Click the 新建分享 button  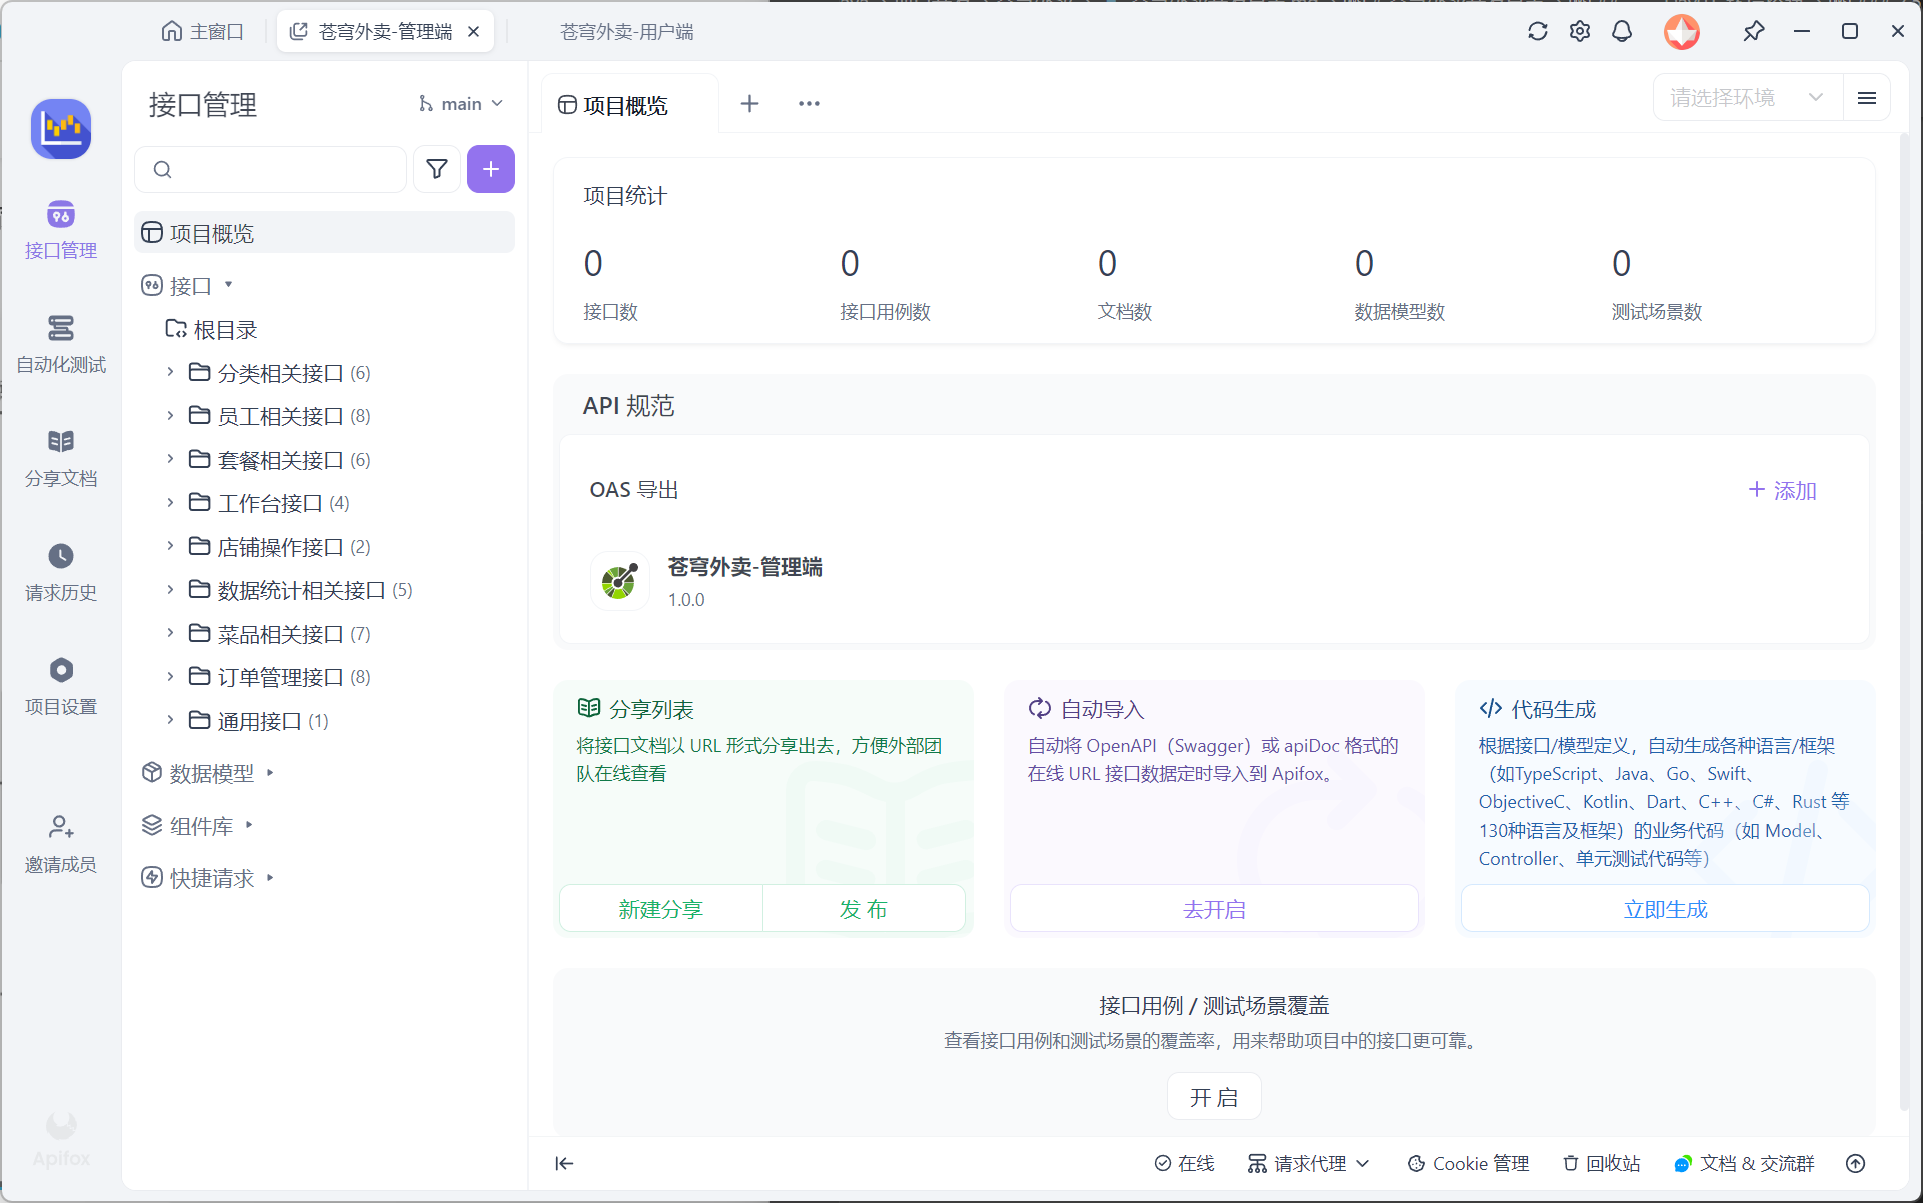pos(660,909)
